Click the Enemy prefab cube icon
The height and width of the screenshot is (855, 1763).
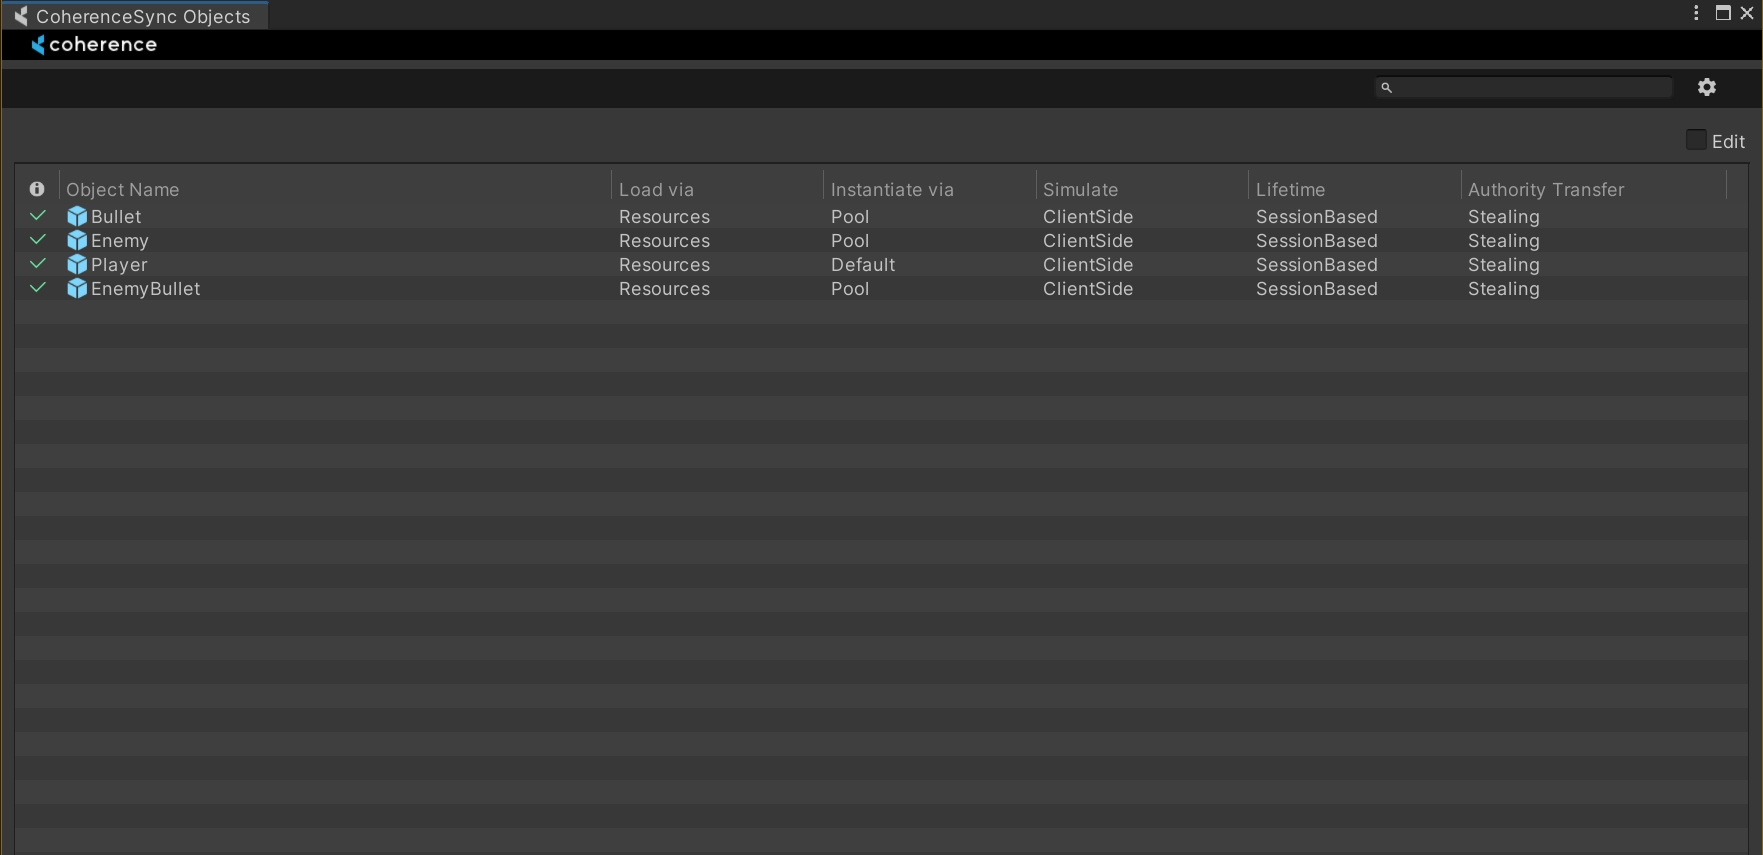click(x=77, y=241)
